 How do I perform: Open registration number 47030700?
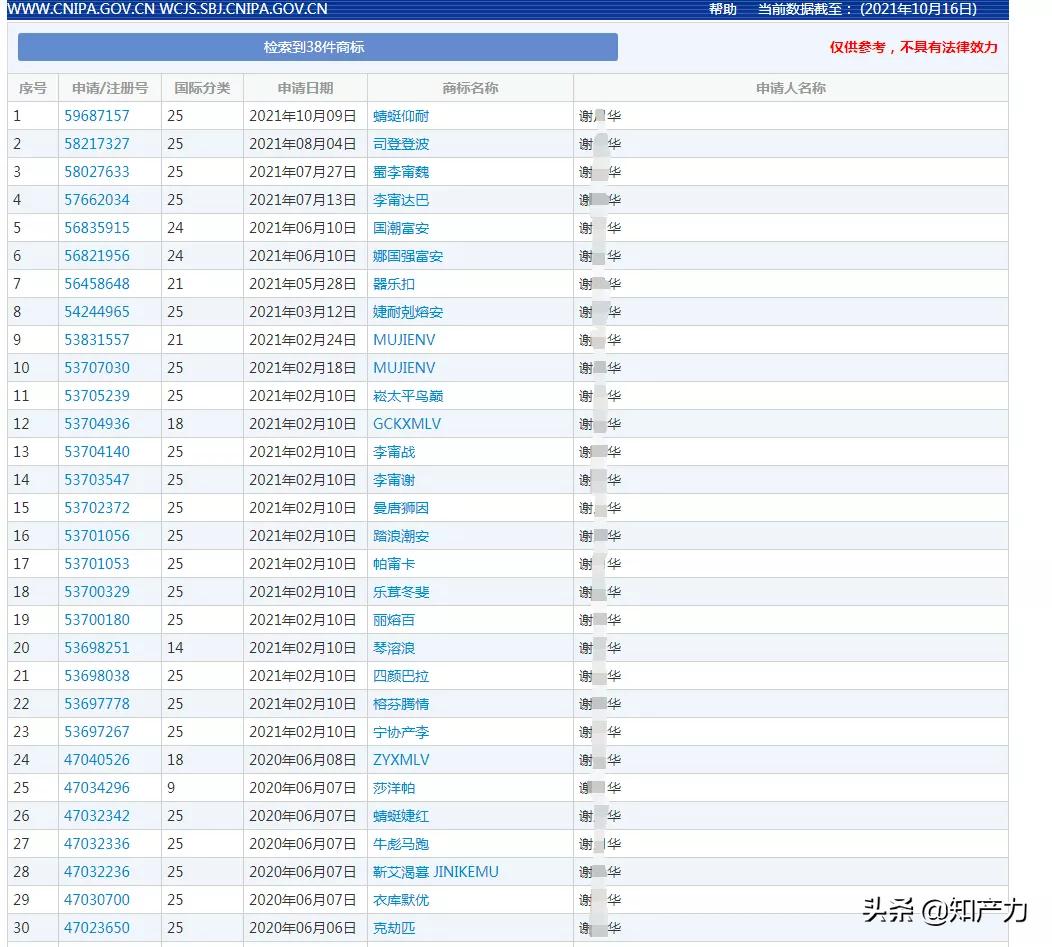coord(97,899)
